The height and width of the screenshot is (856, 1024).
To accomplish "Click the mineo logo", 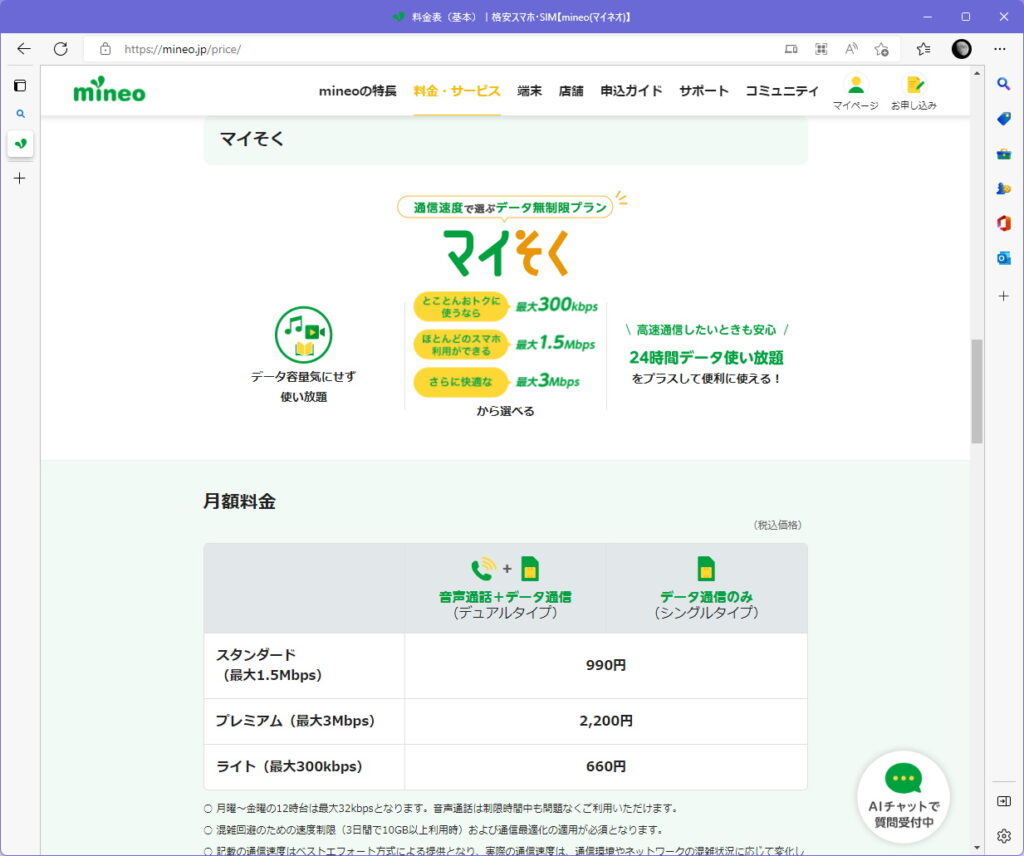I will coord(109,90).
